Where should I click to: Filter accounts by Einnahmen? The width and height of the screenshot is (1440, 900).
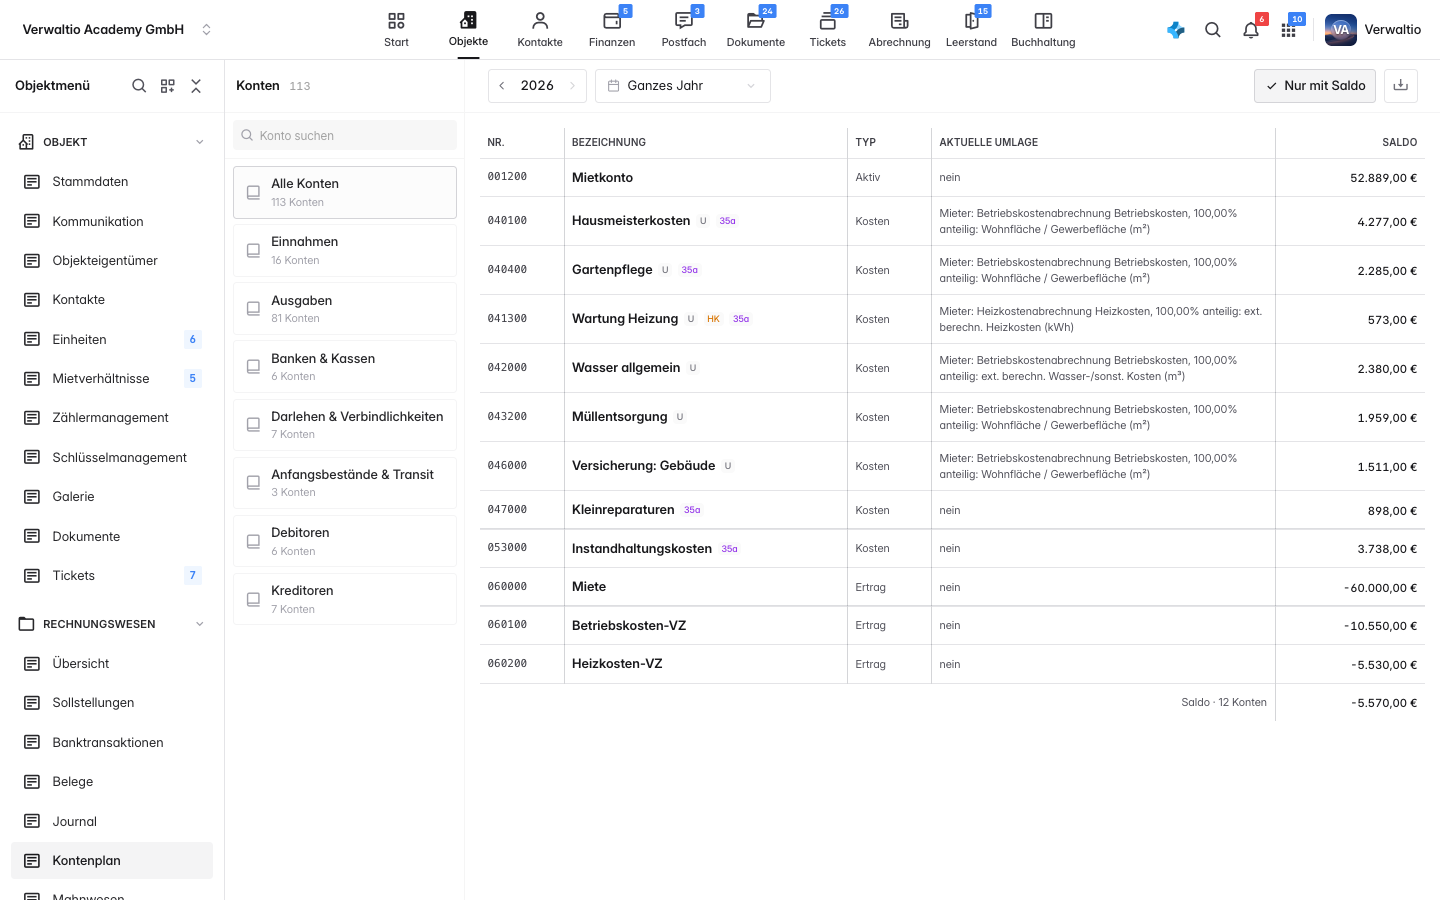pyautogui.click(x=345, y=250)
